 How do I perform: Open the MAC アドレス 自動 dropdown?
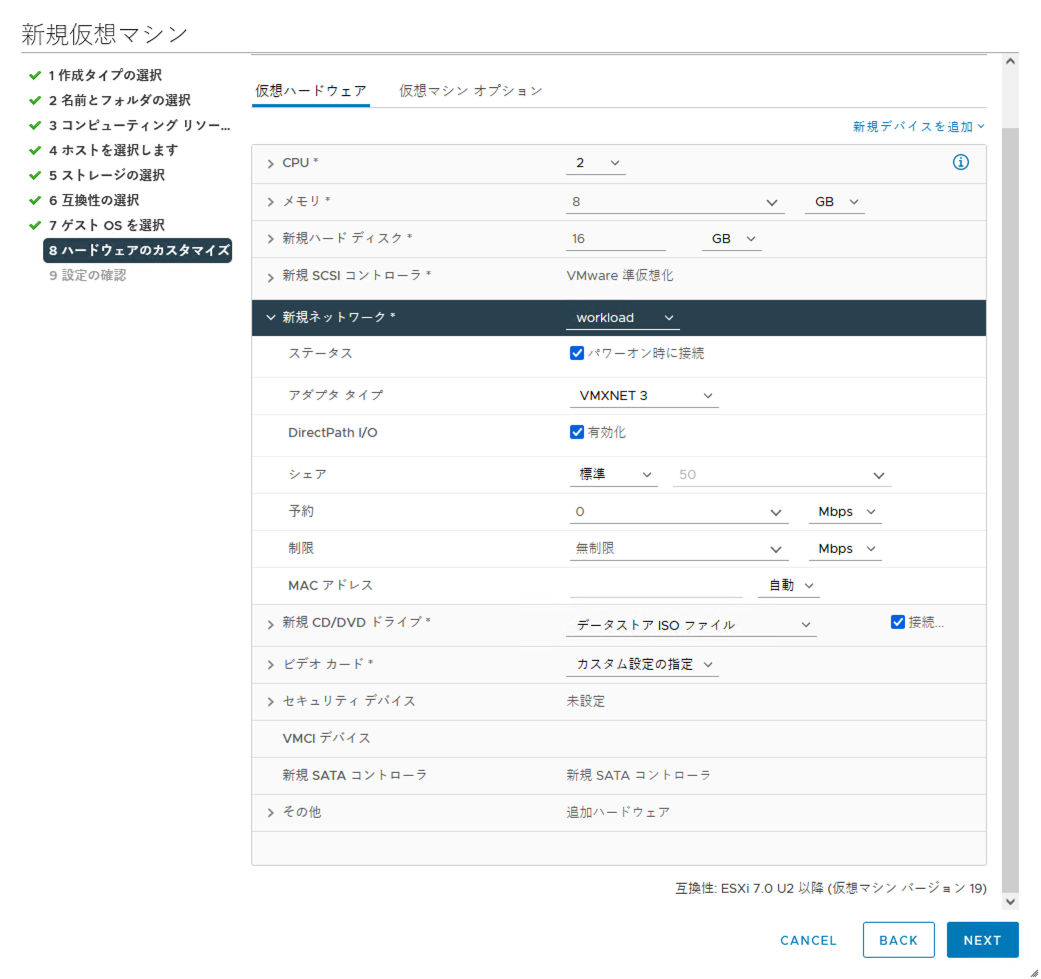tap(789, 585)
